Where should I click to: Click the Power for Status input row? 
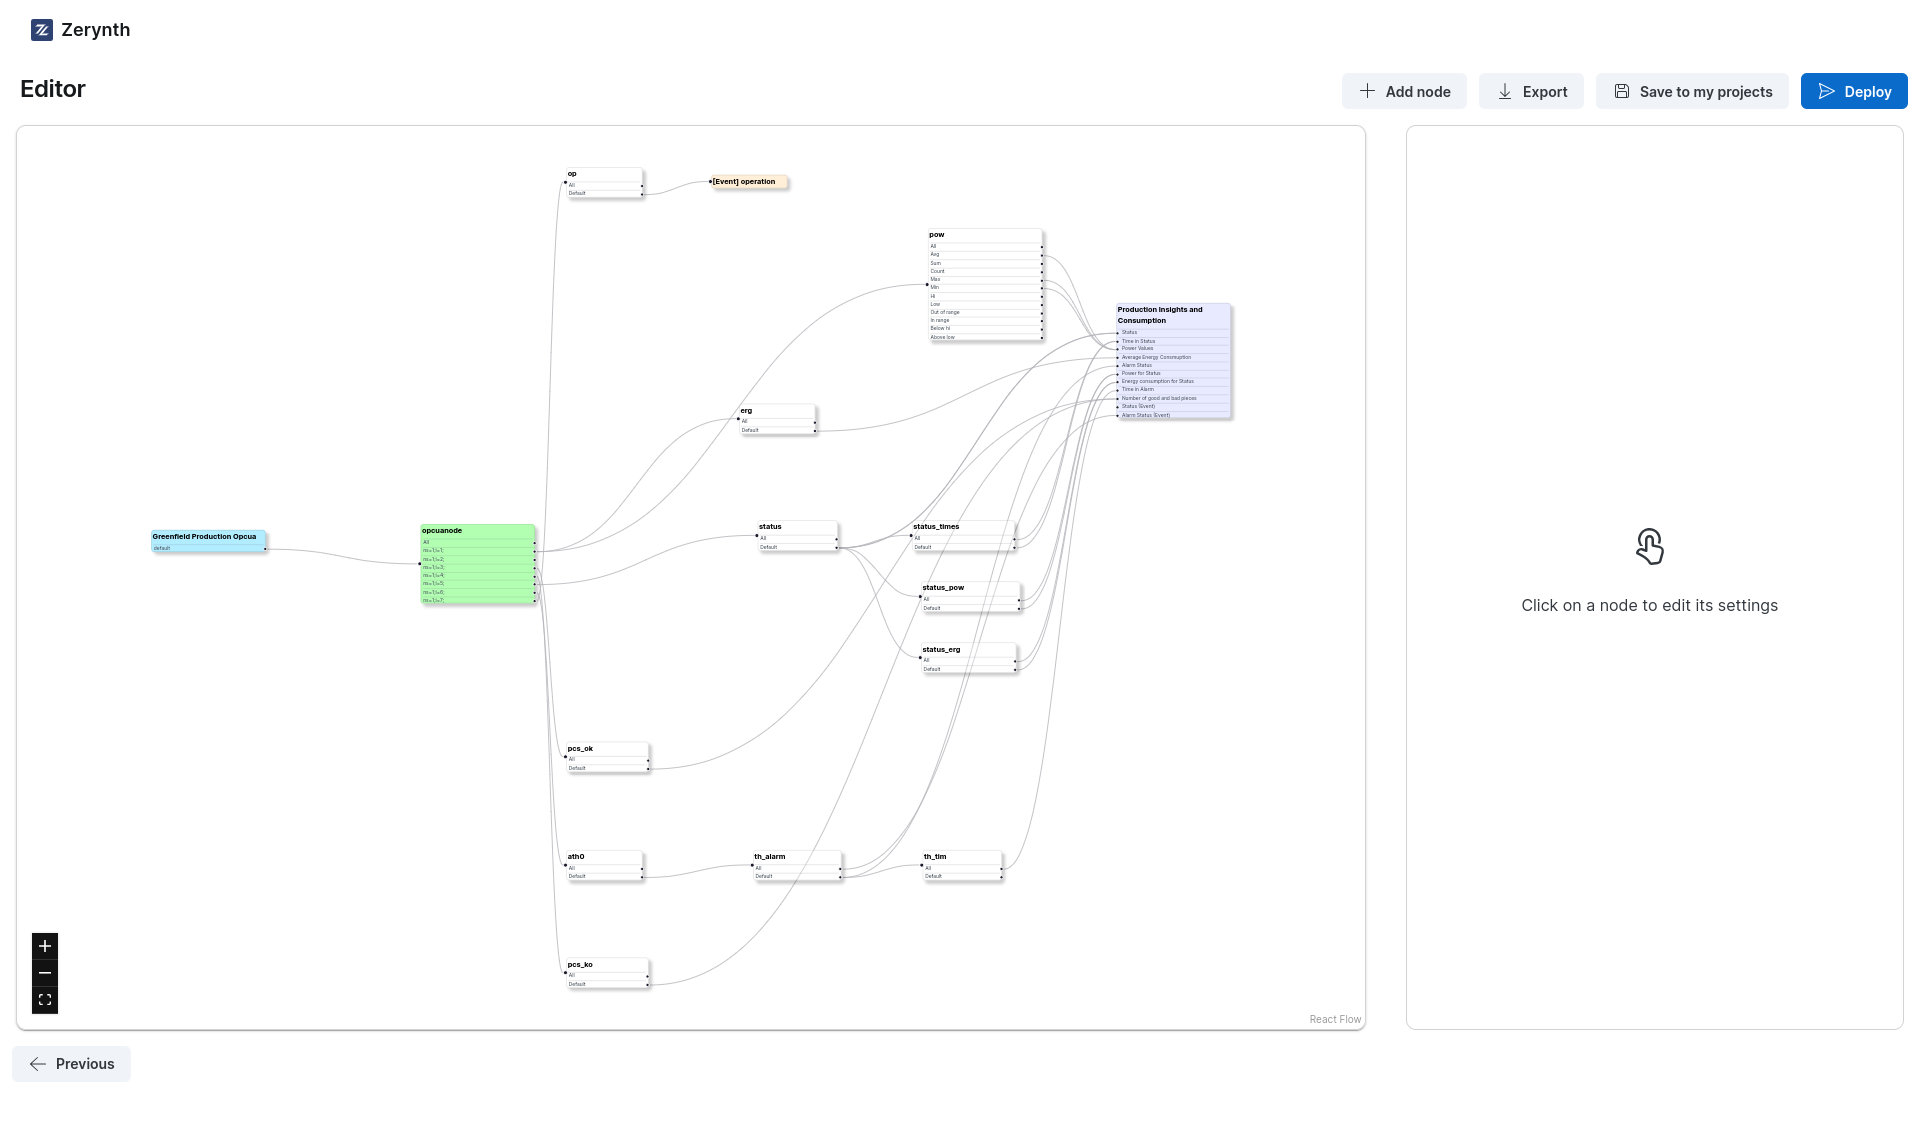[1173, 373]
